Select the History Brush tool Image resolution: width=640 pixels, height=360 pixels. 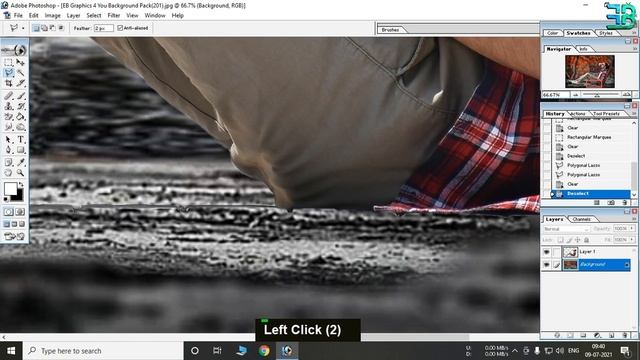(x=20, y=106)
